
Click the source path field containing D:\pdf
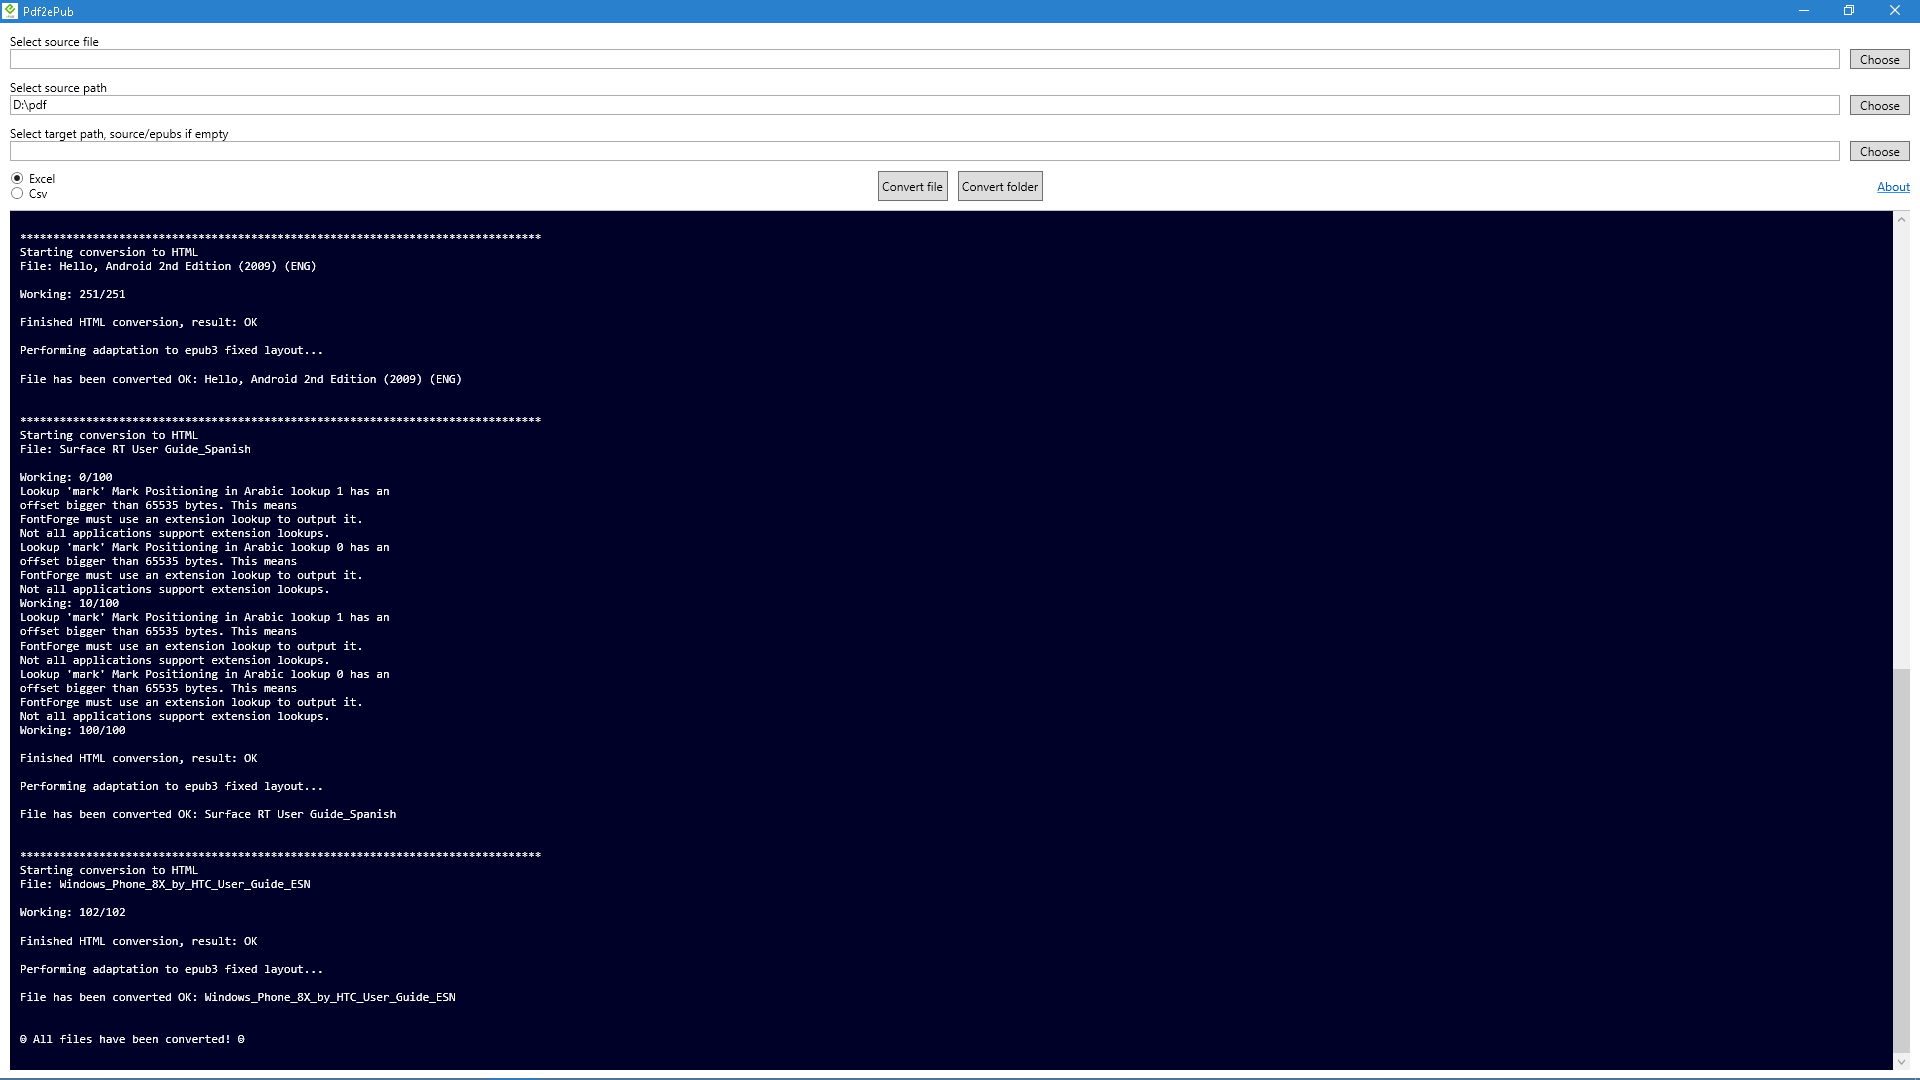click(923, 106)
